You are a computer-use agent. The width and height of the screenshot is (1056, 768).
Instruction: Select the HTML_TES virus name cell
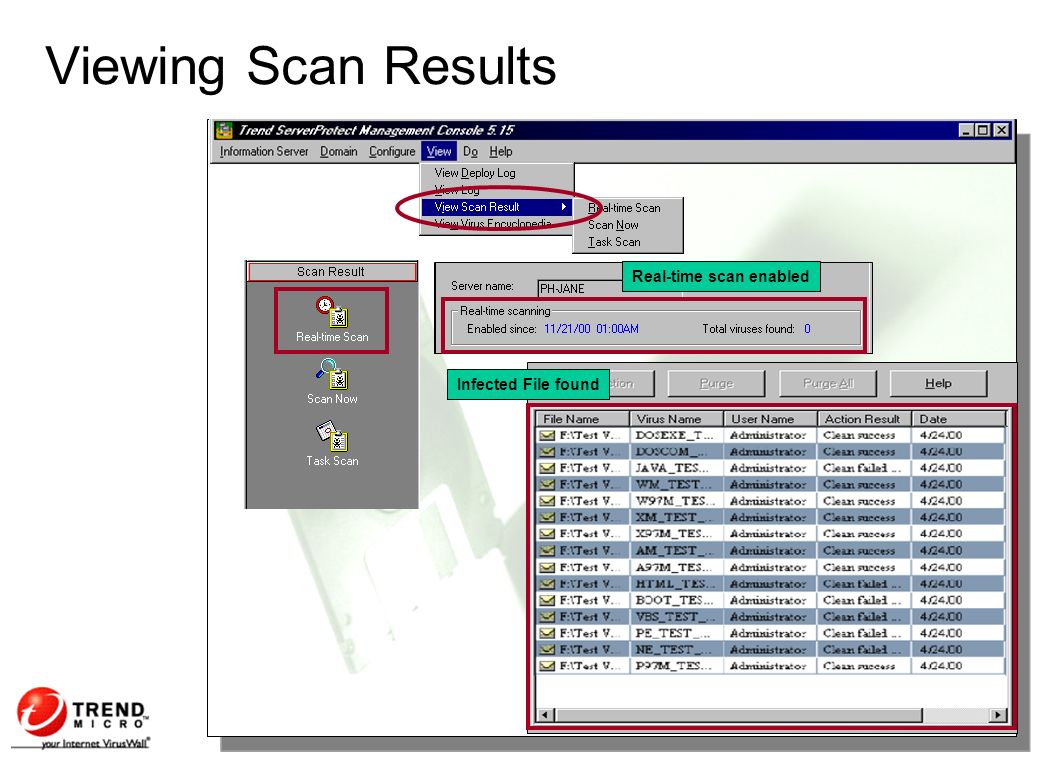(676, 583)
